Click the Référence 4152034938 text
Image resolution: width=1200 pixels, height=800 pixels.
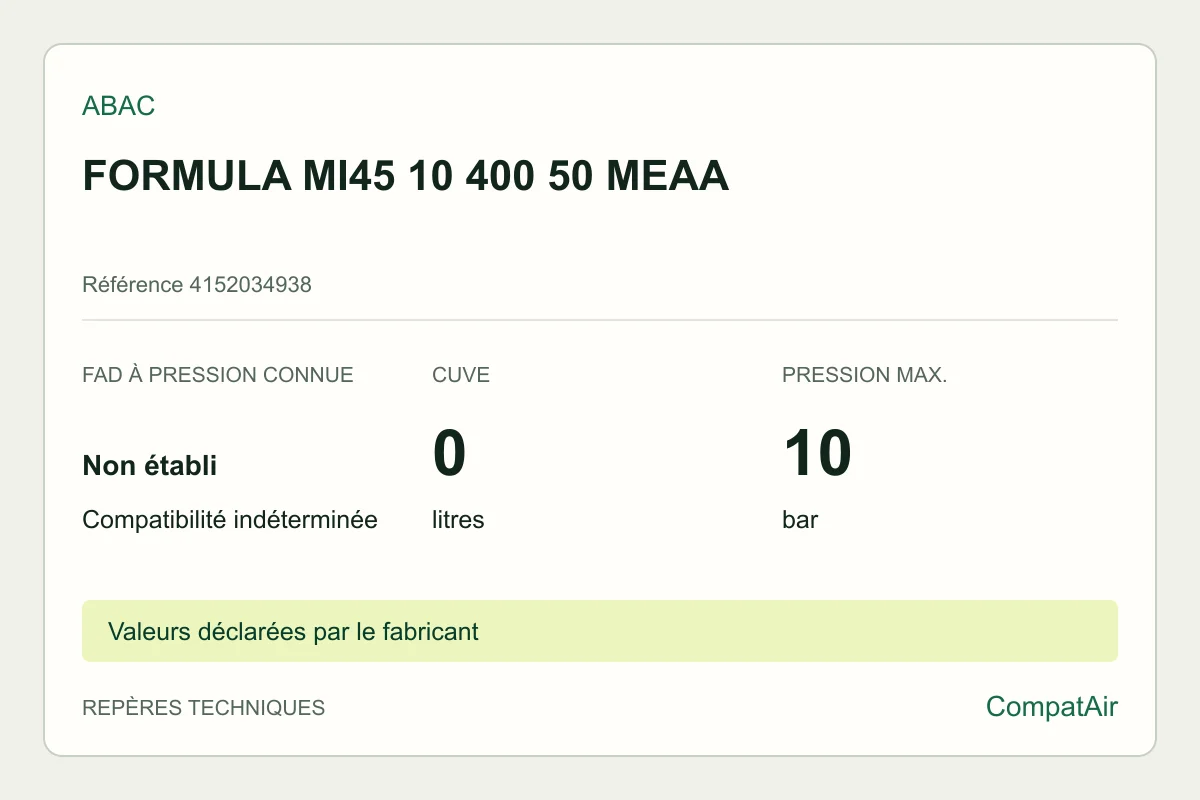click(x=197, y=285)
